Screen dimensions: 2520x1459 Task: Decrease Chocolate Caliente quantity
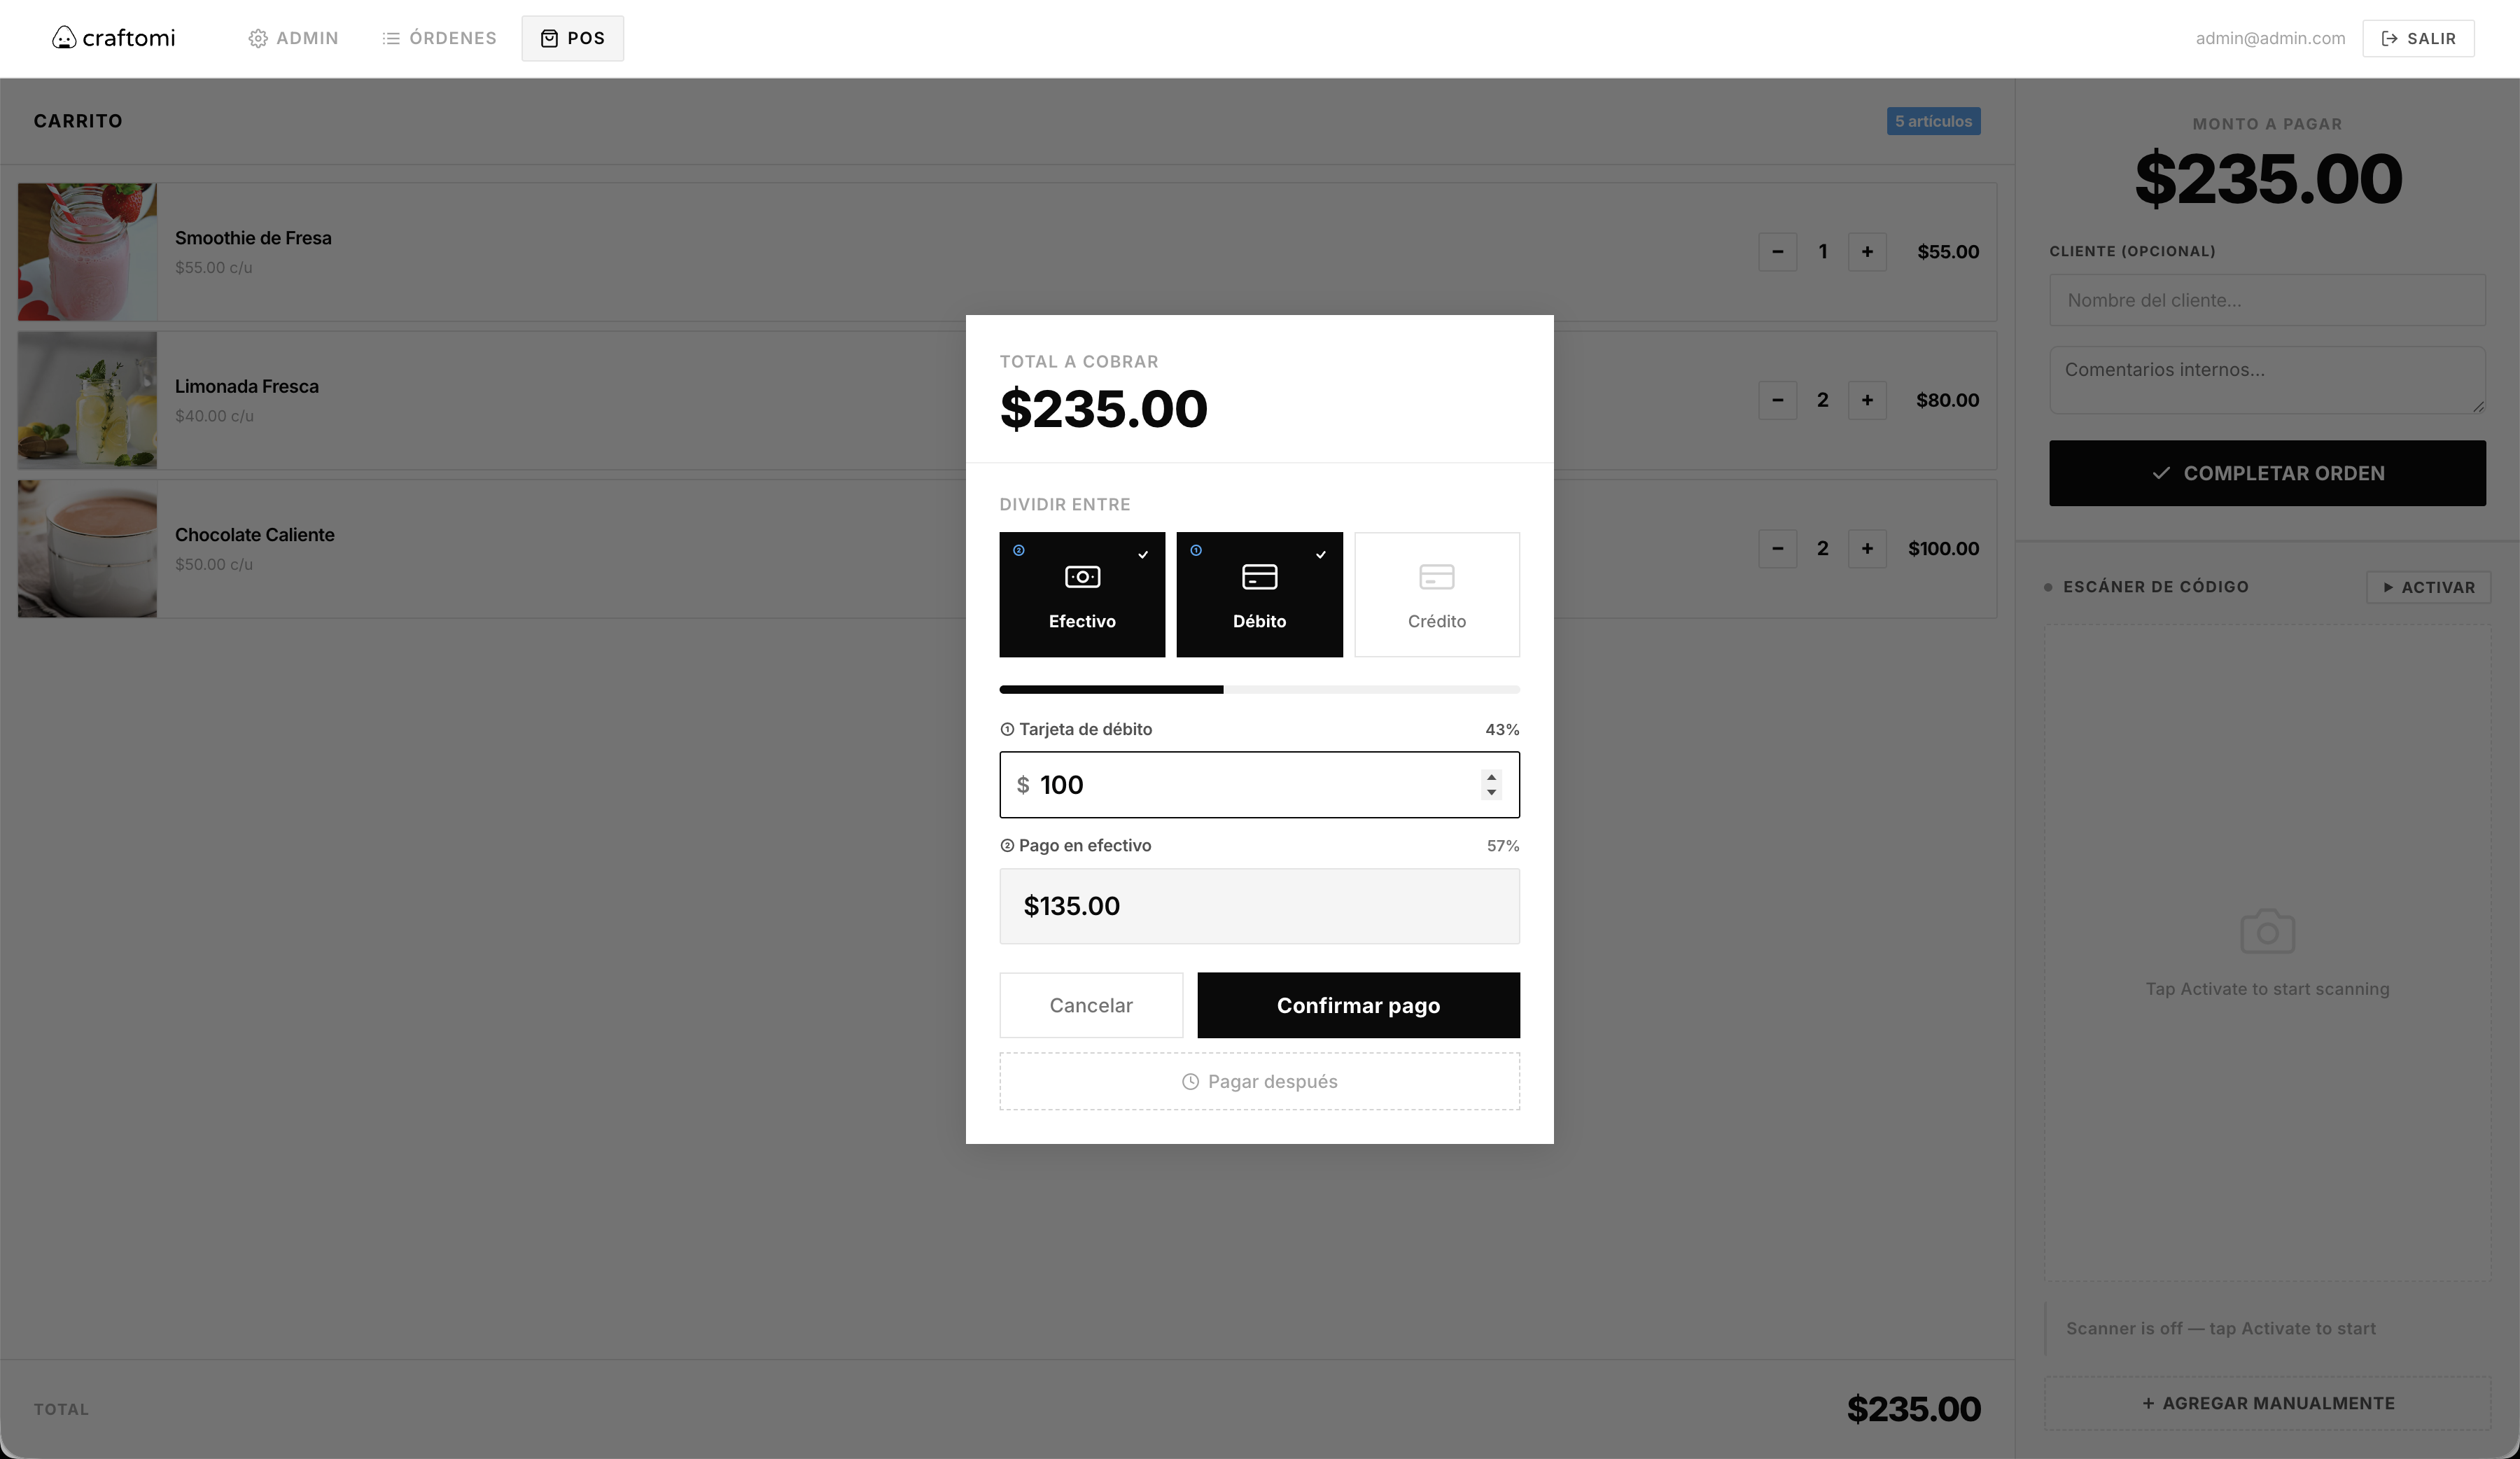pyautogui.click(x=1777, y=548)
